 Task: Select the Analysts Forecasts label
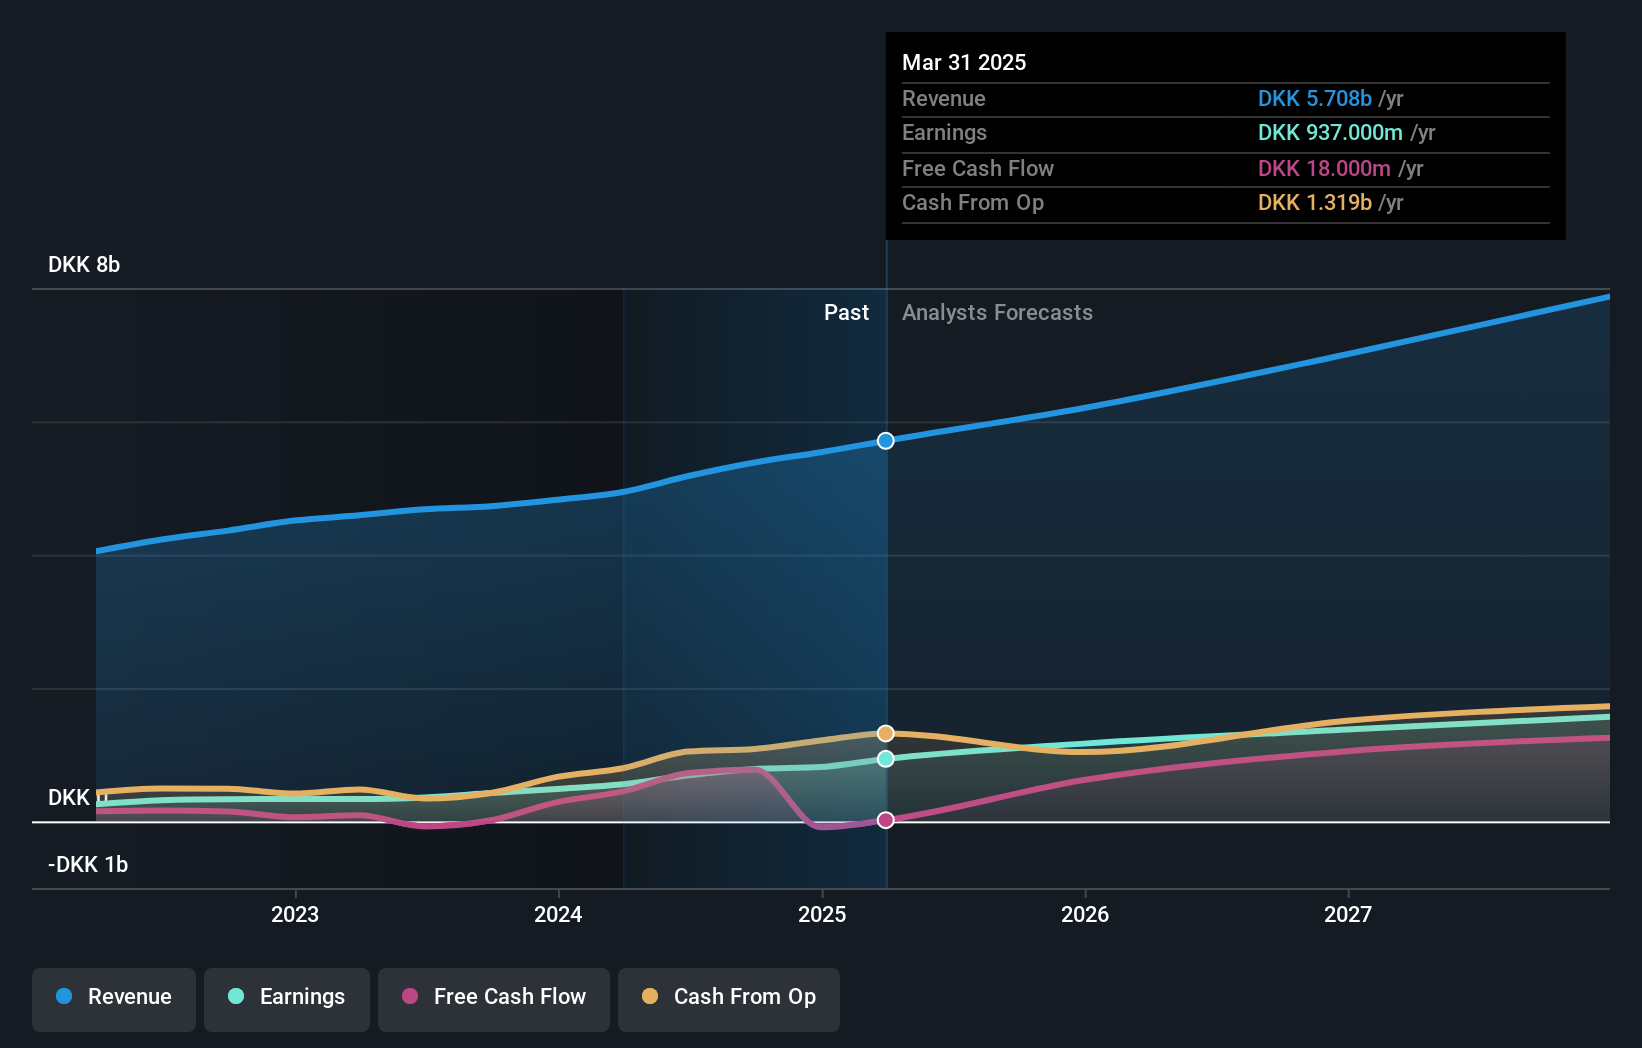point(997,313)
